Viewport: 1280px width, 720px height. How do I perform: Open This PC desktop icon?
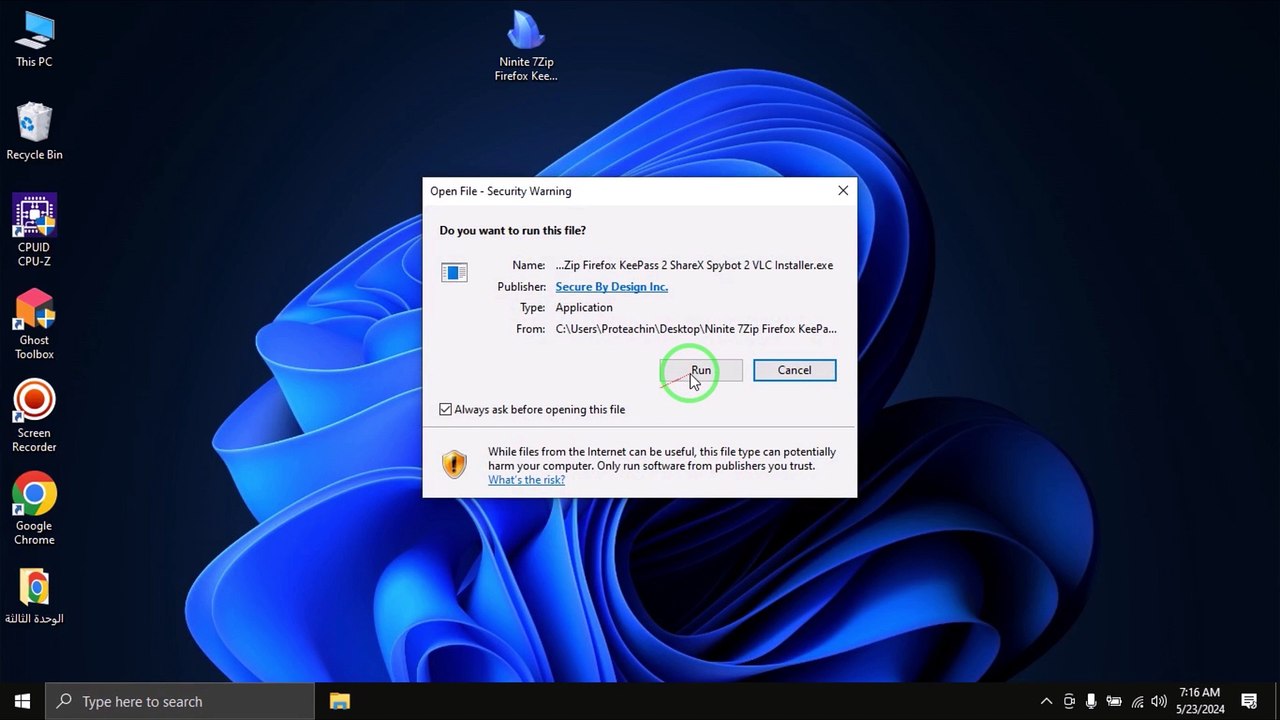pos(34,40)
